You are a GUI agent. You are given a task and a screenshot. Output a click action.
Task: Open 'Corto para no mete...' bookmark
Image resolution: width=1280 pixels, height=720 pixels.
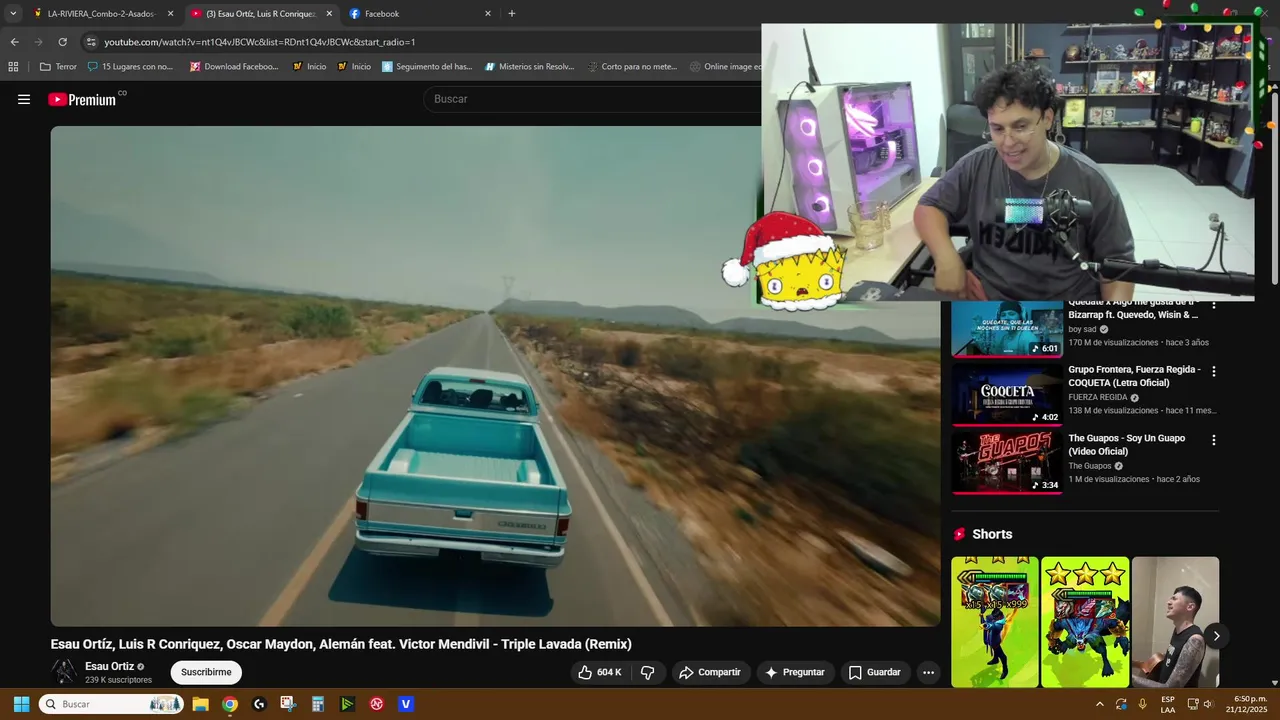click(x=632, y=67)
